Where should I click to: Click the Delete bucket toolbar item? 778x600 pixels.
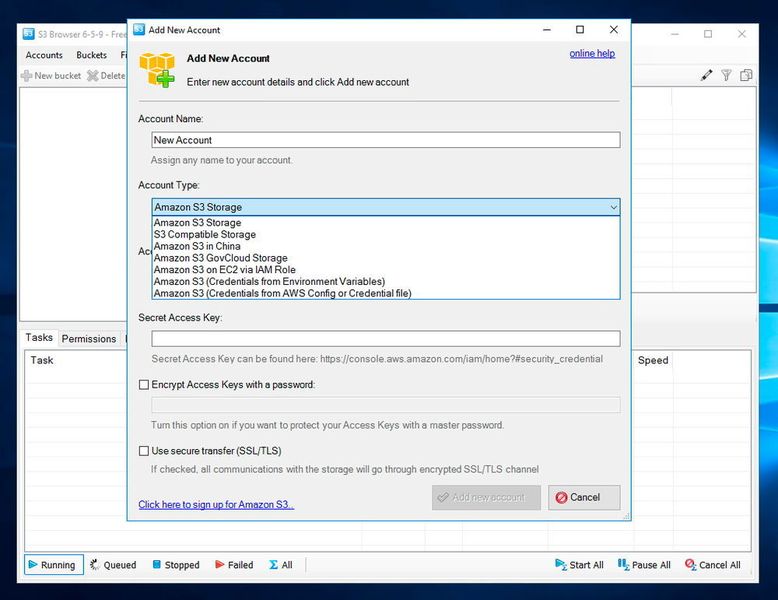(x=106, y=75)
